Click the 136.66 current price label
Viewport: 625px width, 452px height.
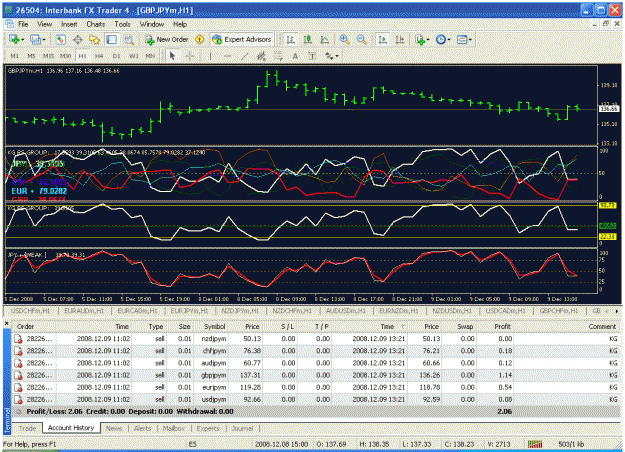(609, 109)
